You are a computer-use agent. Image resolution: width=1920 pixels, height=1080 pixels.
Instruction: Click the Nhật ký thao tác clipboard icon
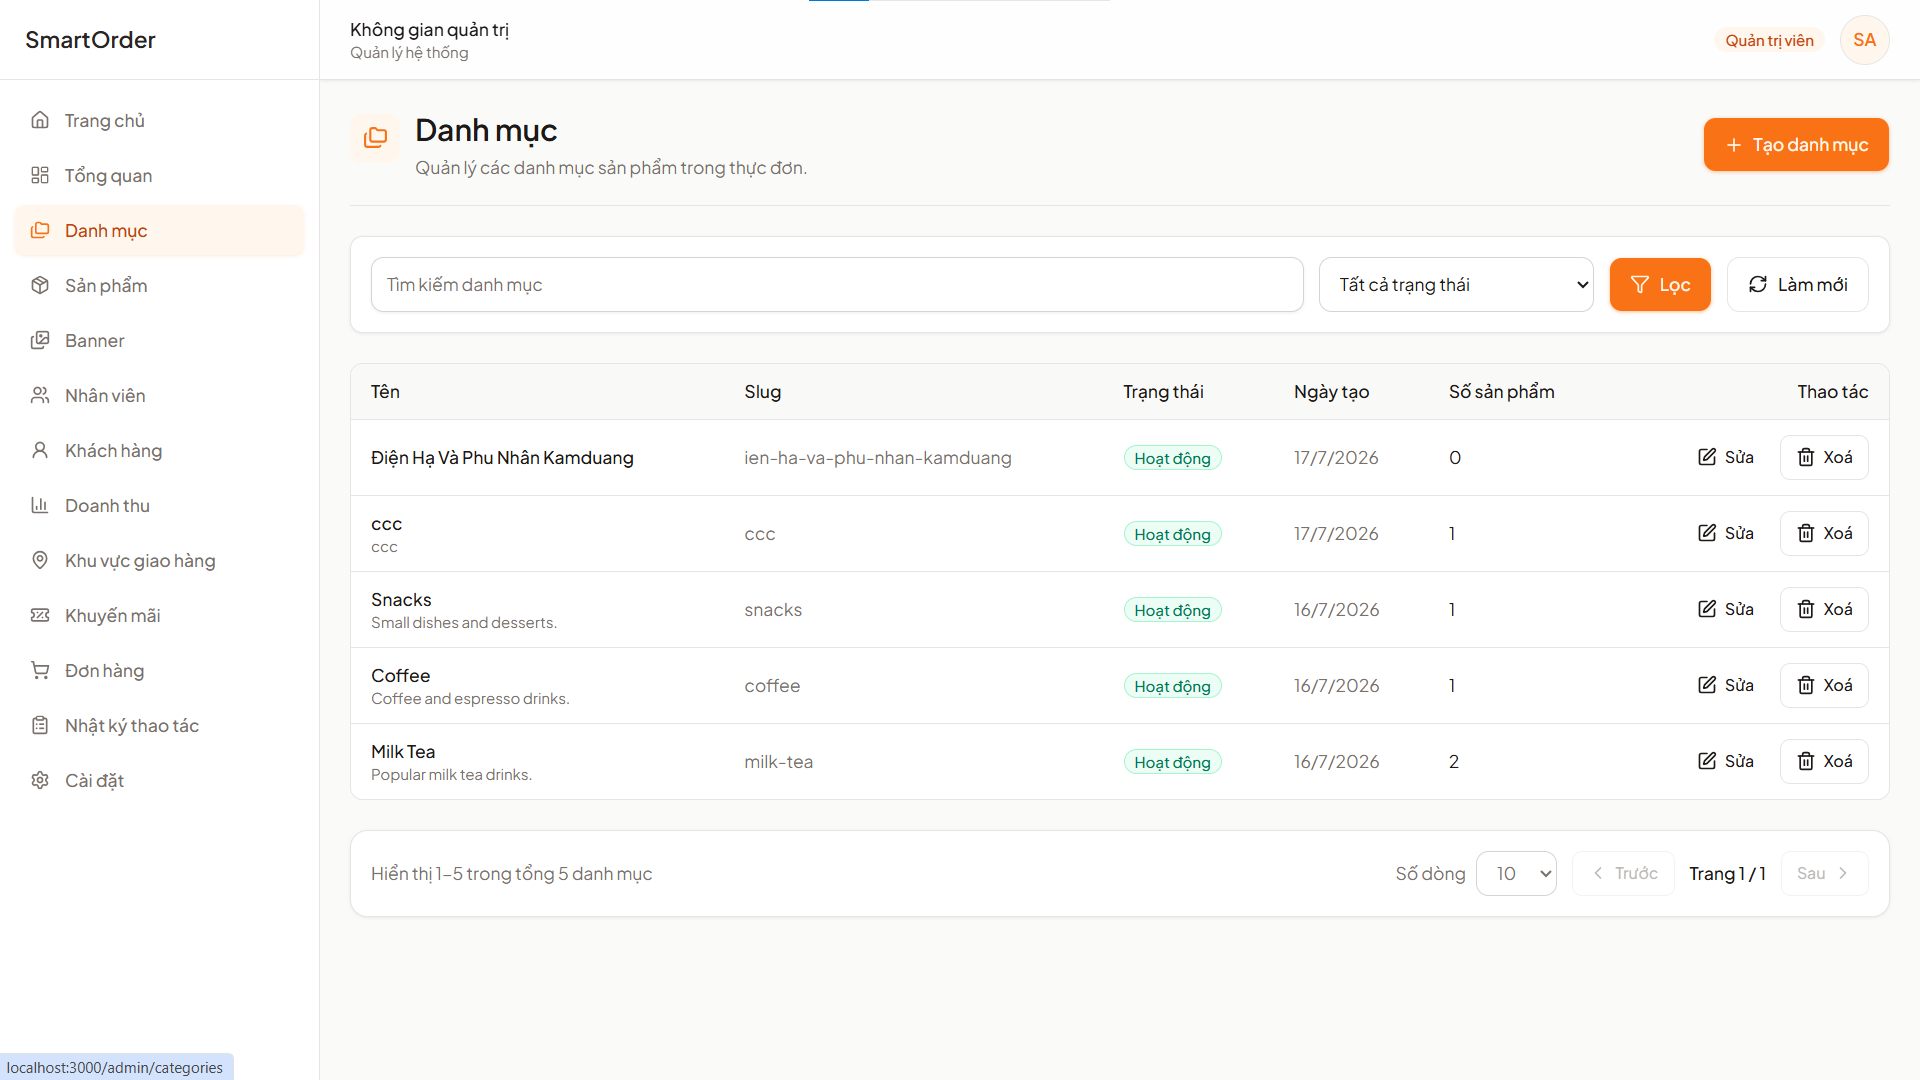pos(40,725)
